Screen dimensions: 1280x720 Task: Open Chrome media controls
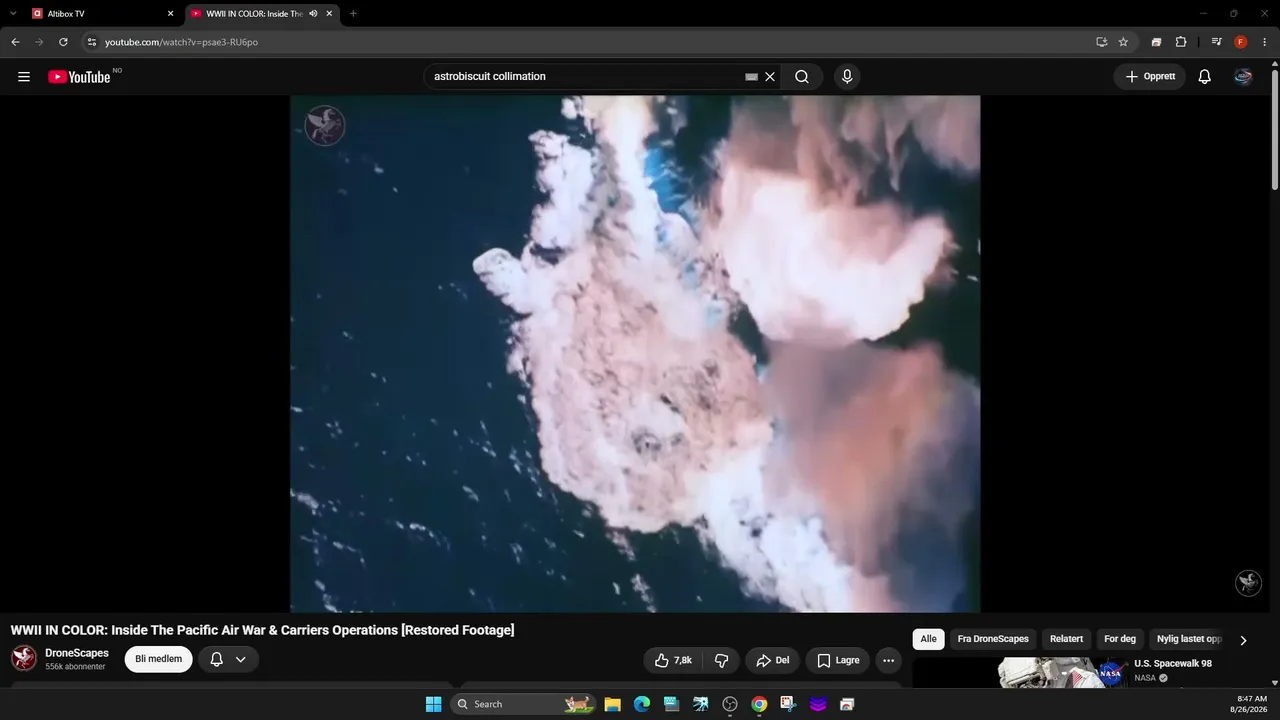click(1216, 42)
